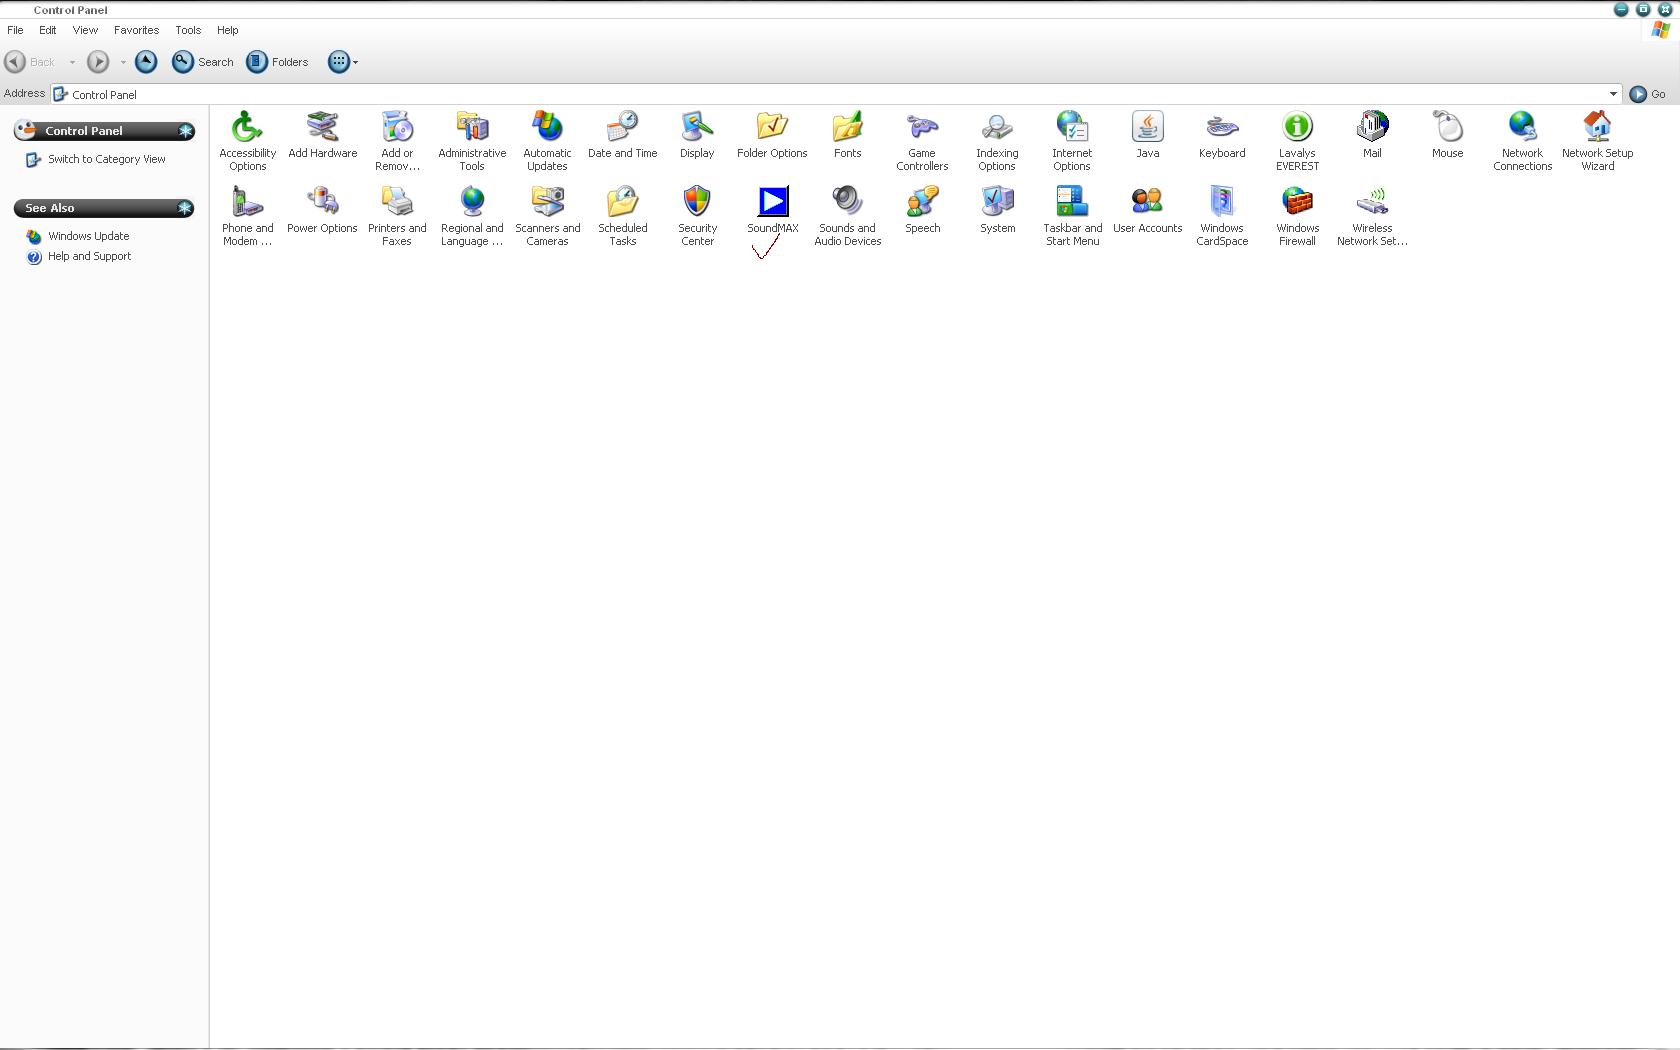Collapse the See Also sidebar section
1680x1050 pixels.
click(185, 208)
